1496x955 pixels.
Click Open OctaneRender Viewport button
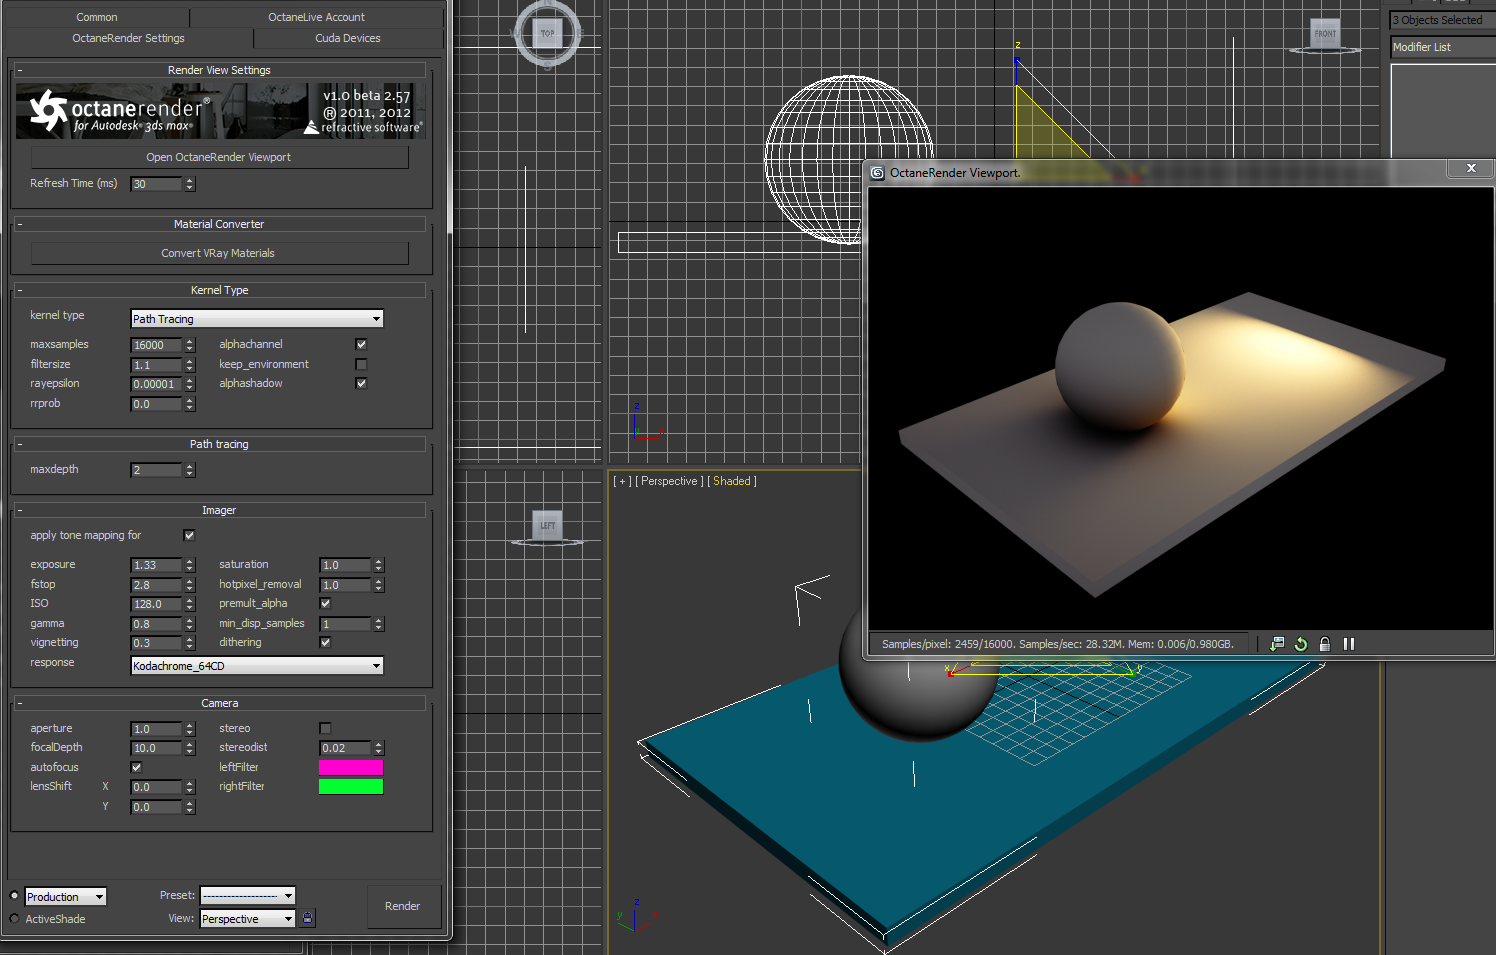pyautogui.click(x=219, y=157)
